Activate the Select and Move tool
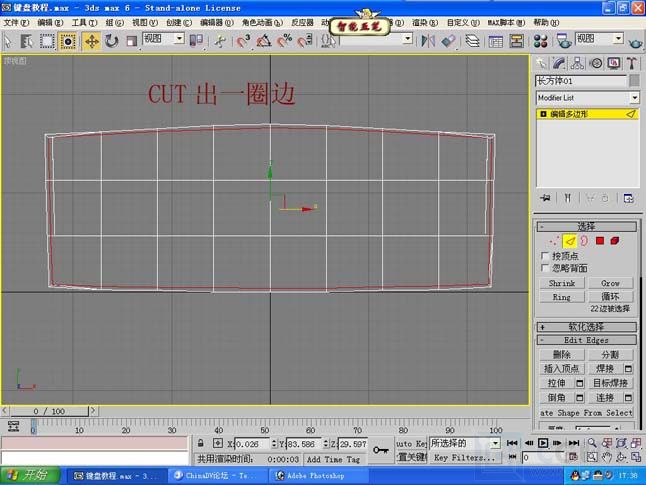The width and height of the screenshot is (646, 485). (91, 41)
